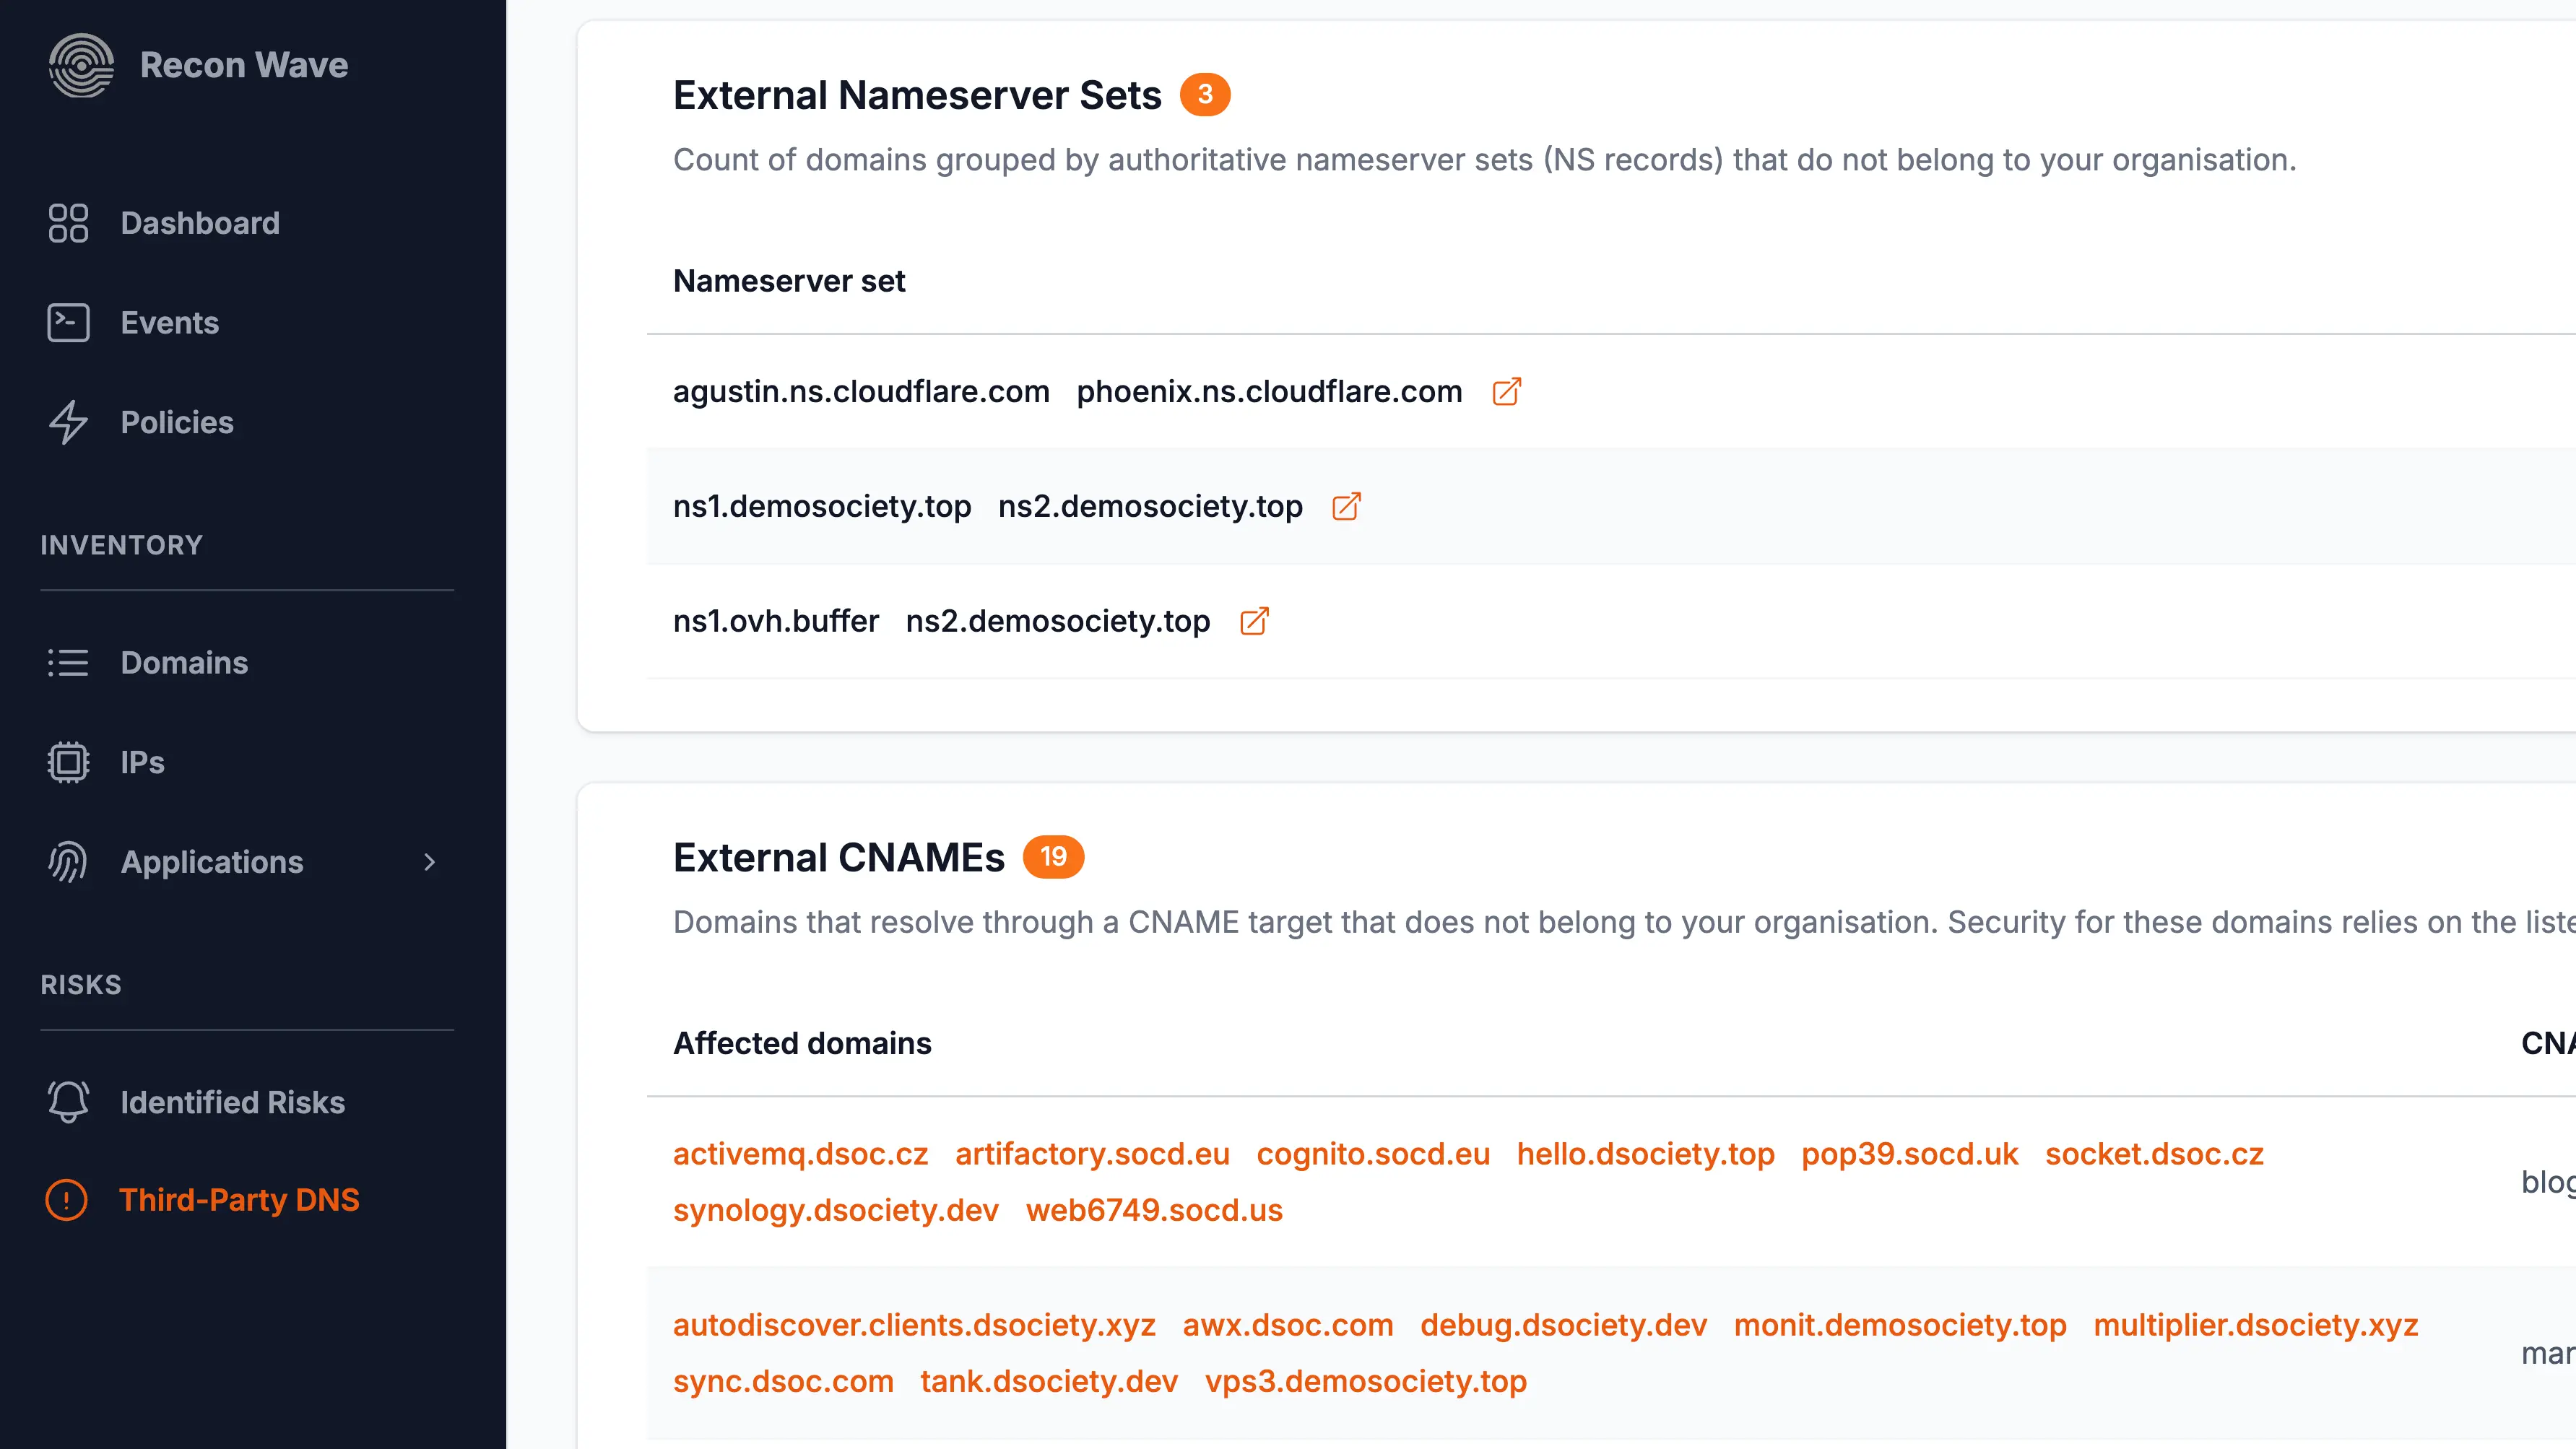Open socket.dsoc.cz domain link
This screenshot has width=2576, height=1449.
pyautogui.click(x=2154, y=1154)
